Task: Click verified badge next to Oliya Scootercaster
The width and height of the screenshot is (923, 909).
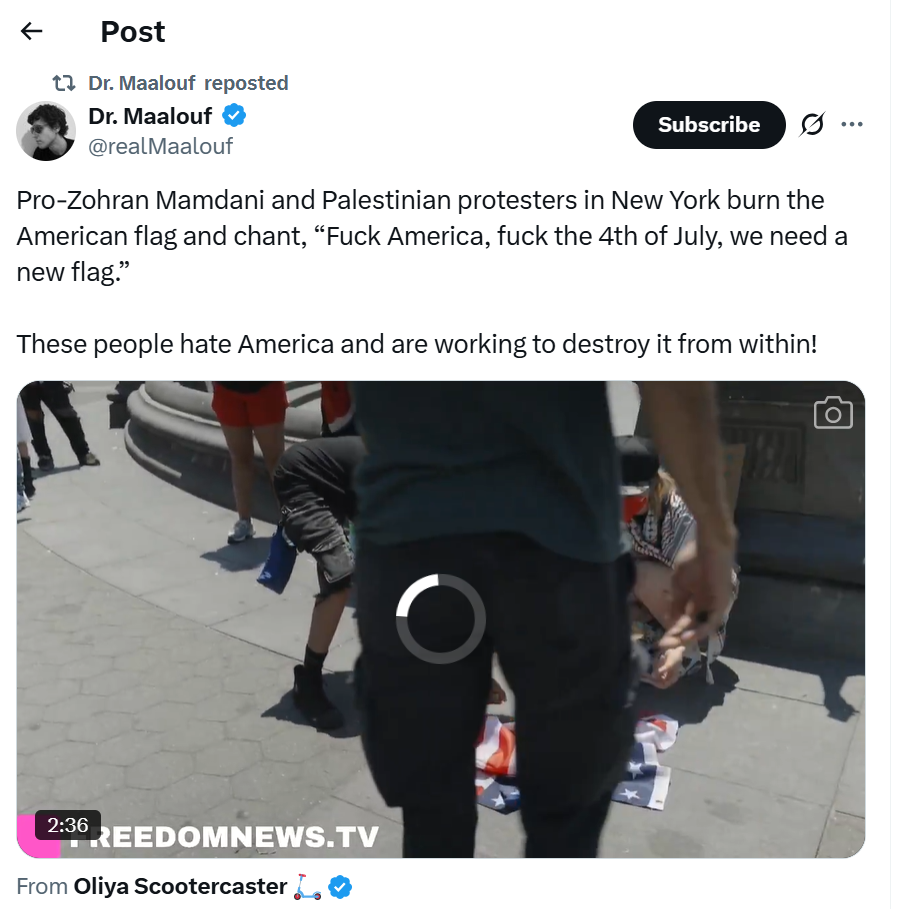Action: pos(340,887)
